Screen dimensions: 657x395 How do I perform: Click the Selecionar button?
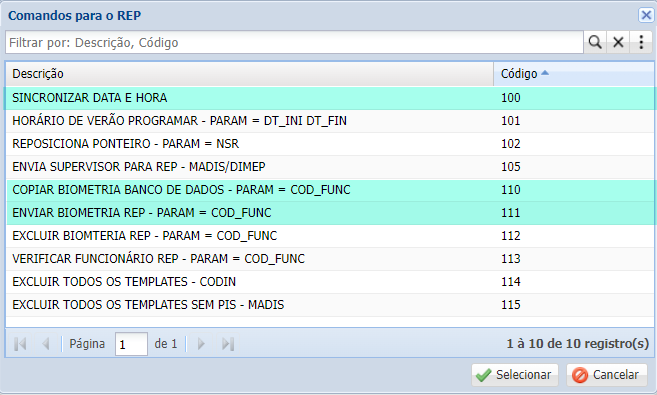click(515, 375)
